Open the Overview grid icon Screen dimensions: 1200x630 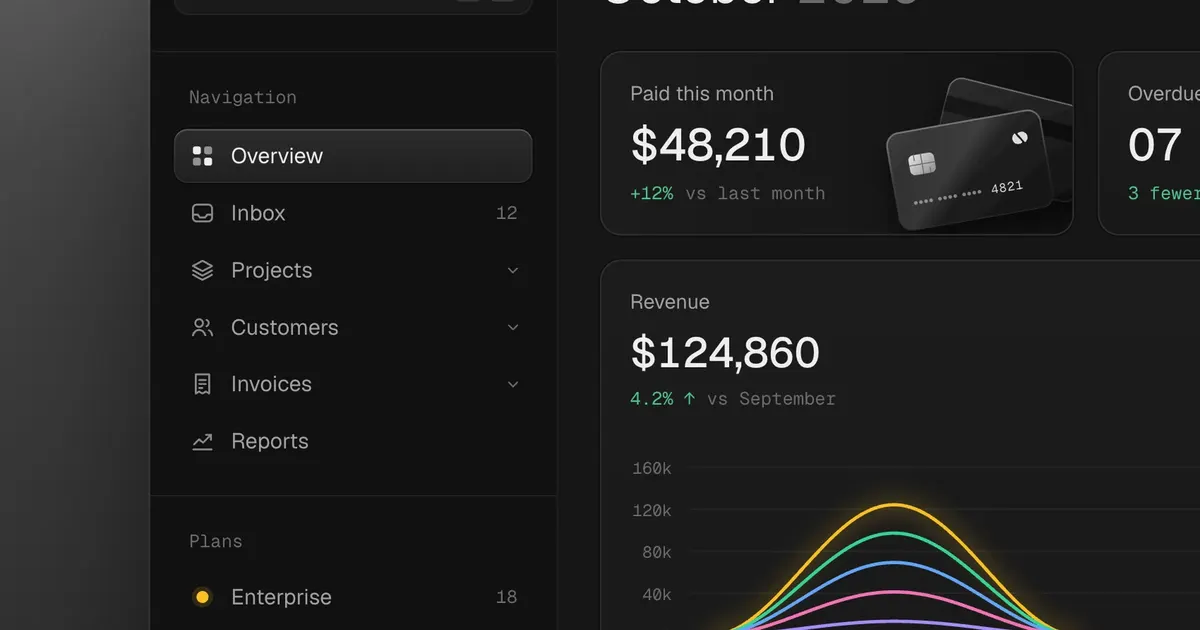[x=203, y=156]
